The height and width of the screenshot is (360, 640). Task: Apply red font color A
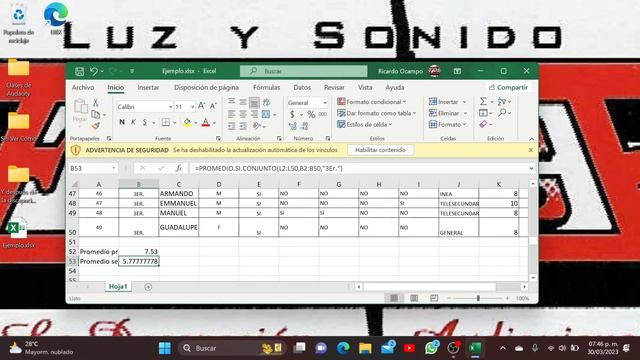[206, 122]
